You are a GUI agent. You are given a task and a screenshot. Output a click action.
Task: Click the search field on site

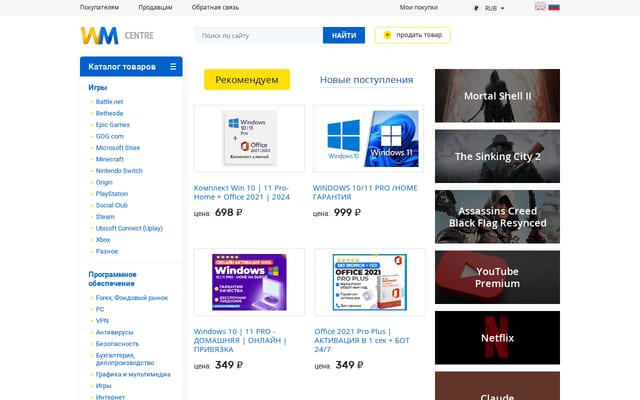click(x=258, y=36)
